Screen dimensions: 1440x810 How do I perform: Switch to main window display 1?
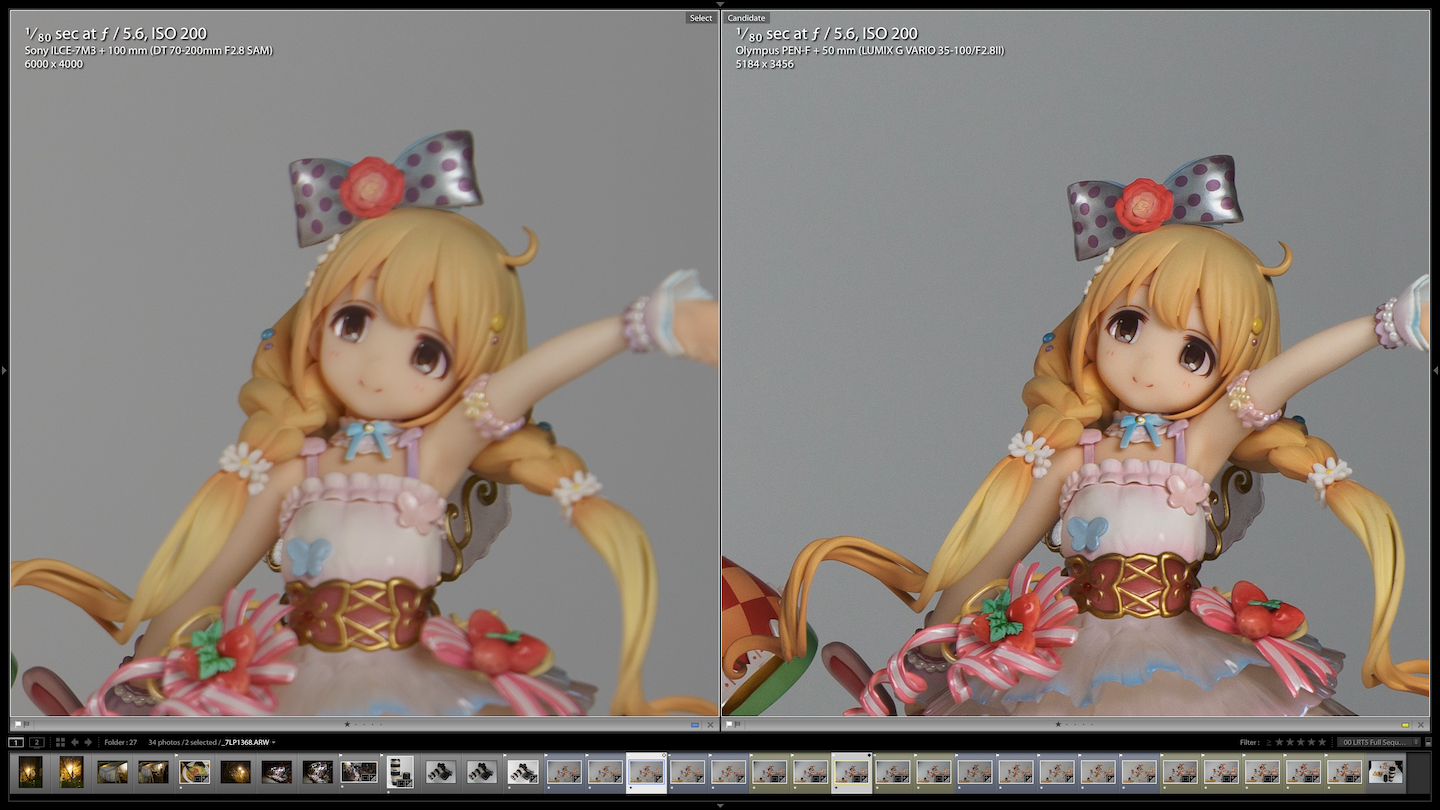tap(16, 742)
